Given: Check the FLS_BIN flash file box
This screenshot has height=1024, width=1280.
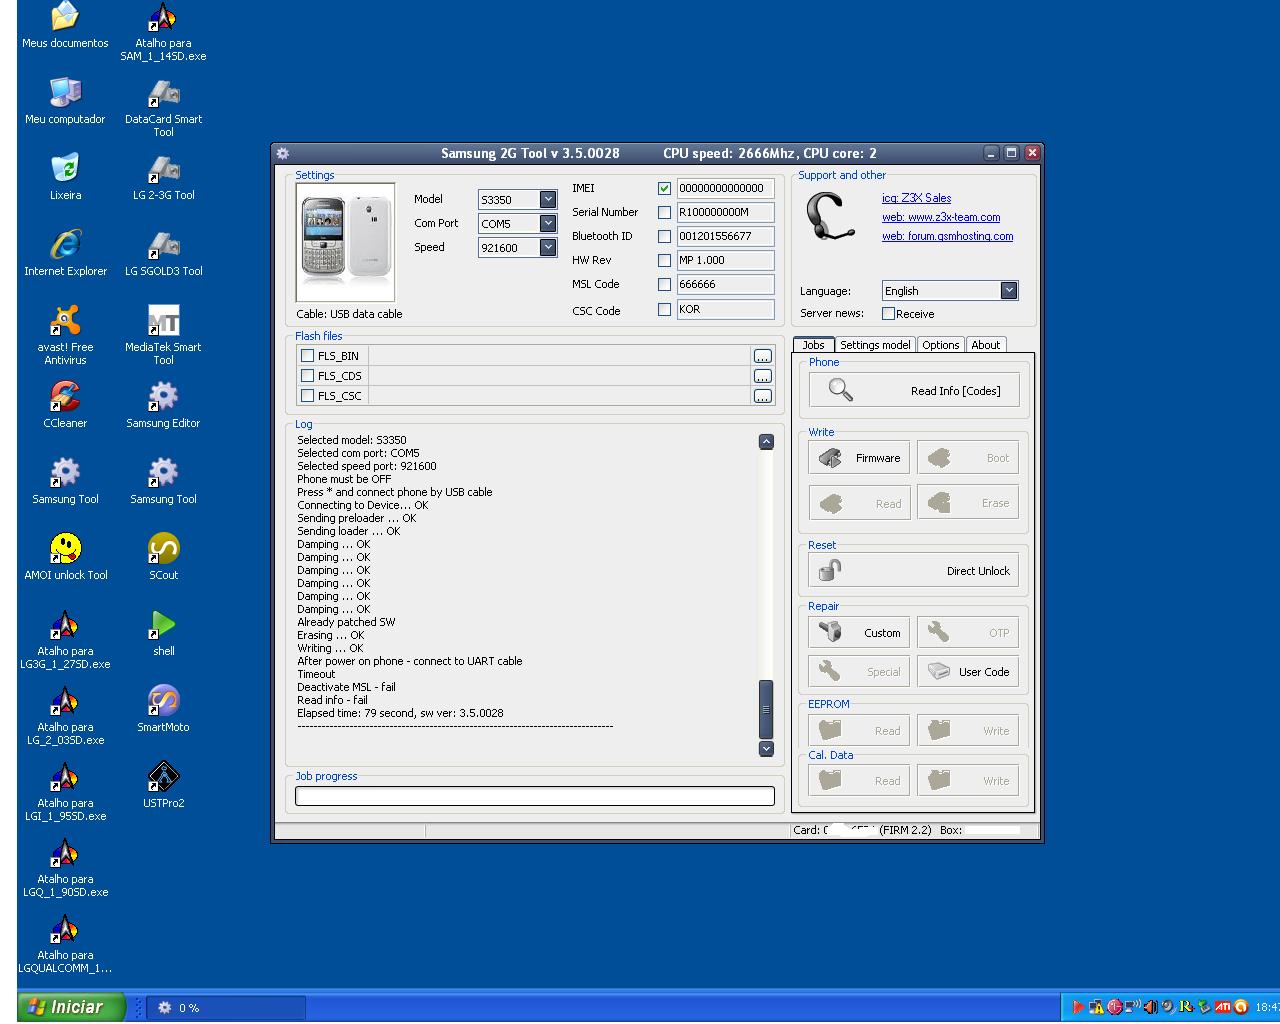Looking at the screenshot, I should point(308,355).
